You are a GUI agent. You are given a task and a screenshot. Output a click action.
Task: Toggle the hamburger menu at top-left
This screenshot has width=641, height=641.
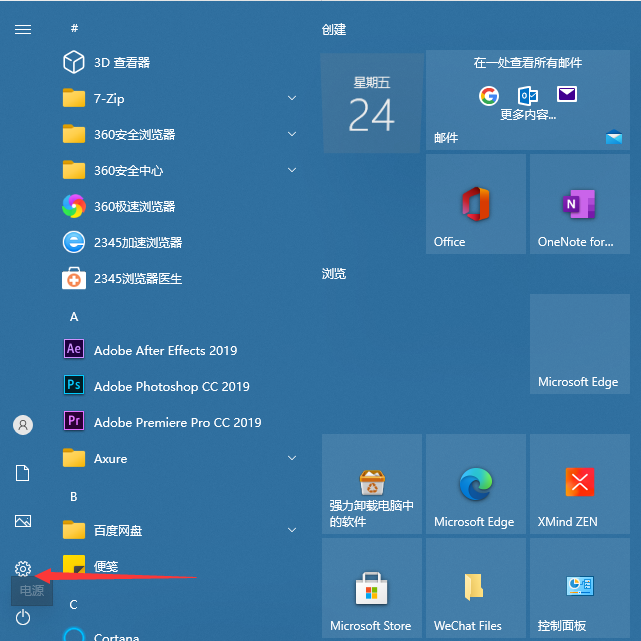click(23, 29)
